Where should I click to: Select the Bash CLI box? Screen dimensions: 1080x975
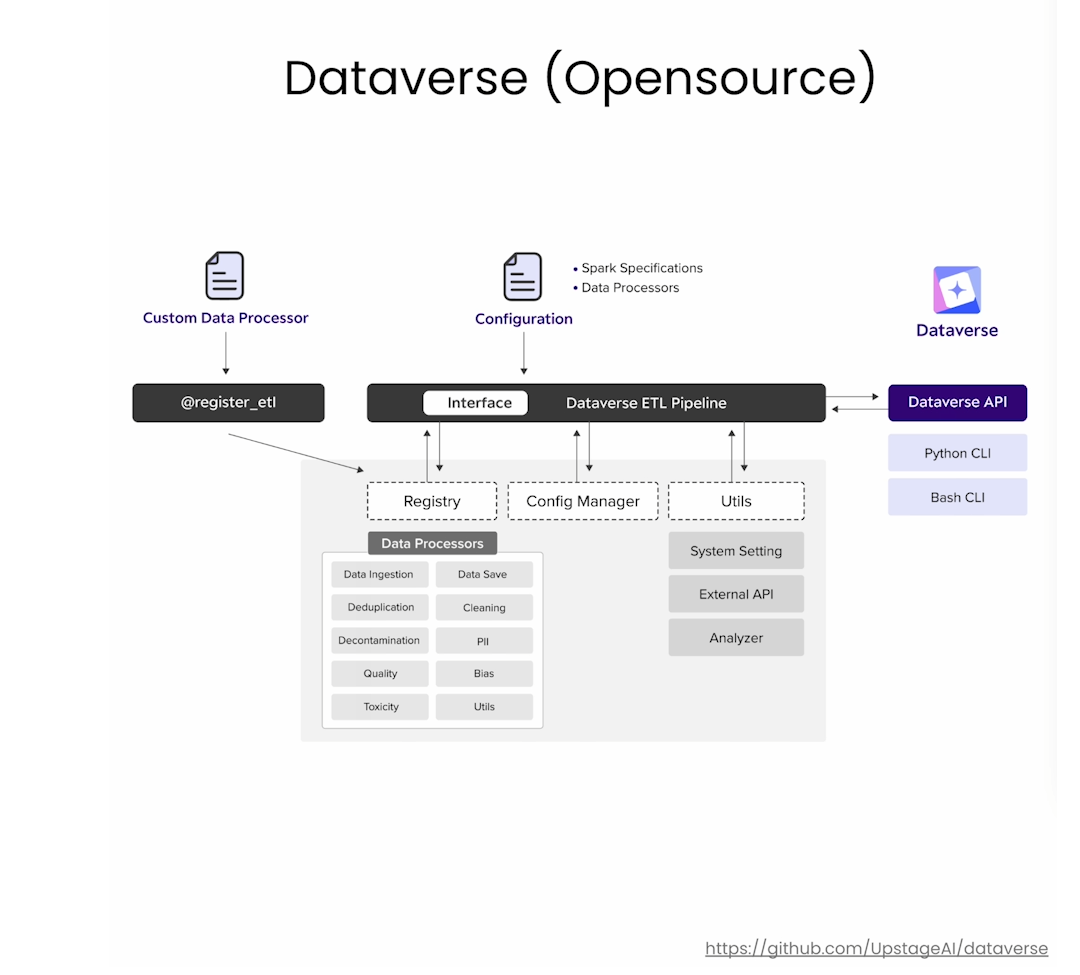pos(957,497)
